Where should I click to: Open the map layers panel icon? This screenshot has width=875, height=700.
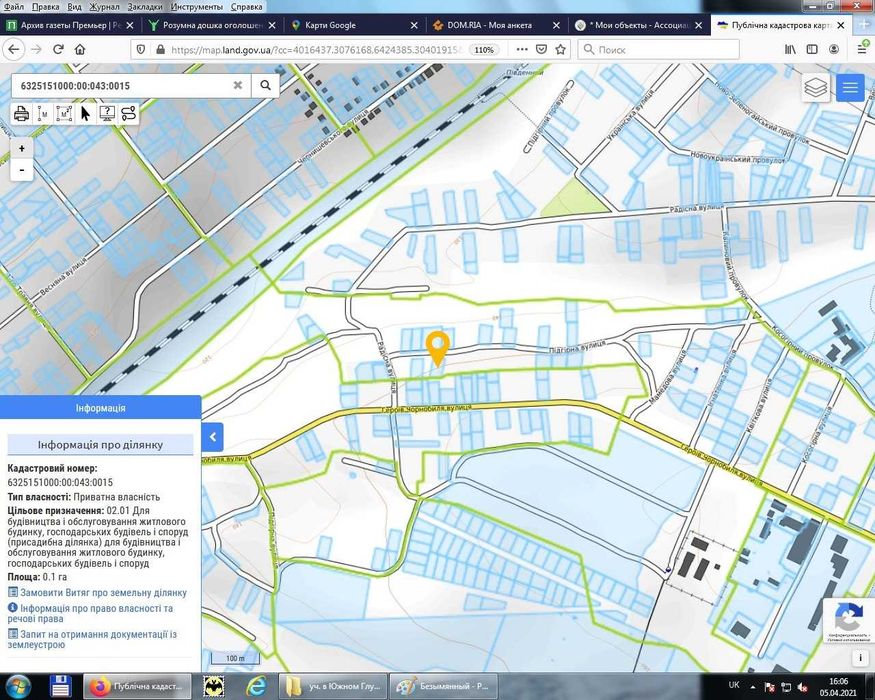816,88
